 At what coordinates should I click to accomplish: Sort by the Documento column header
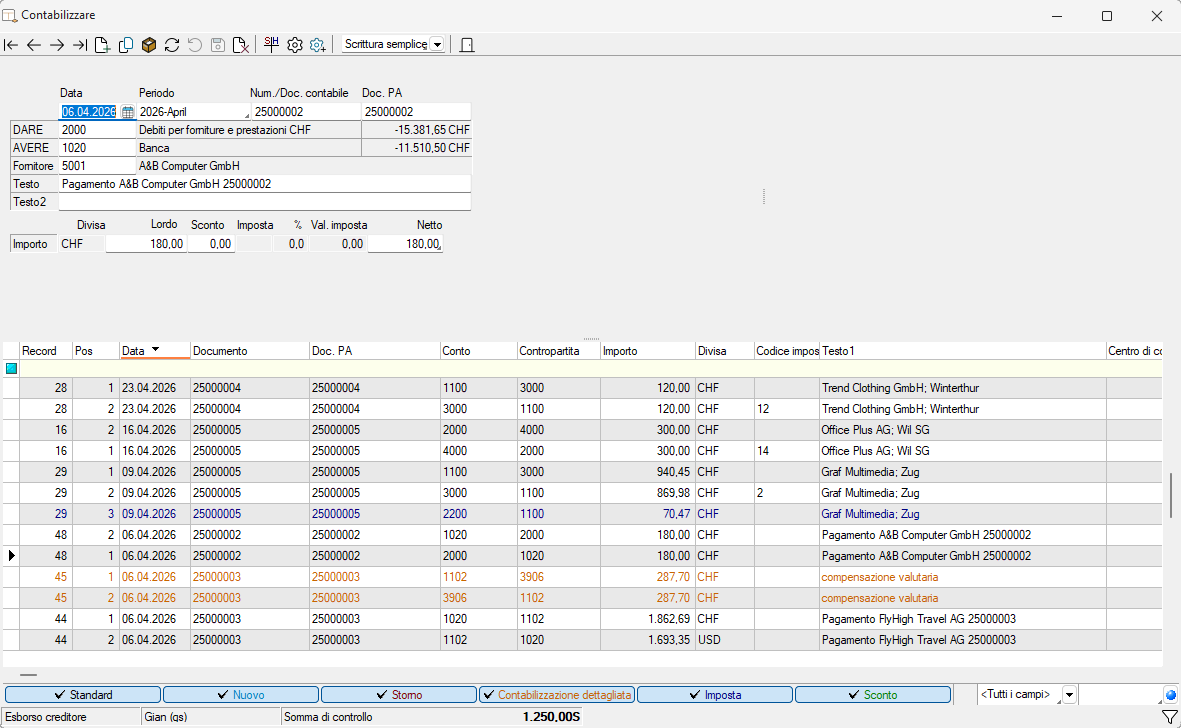pyautogui.click(x=249, y=351)
